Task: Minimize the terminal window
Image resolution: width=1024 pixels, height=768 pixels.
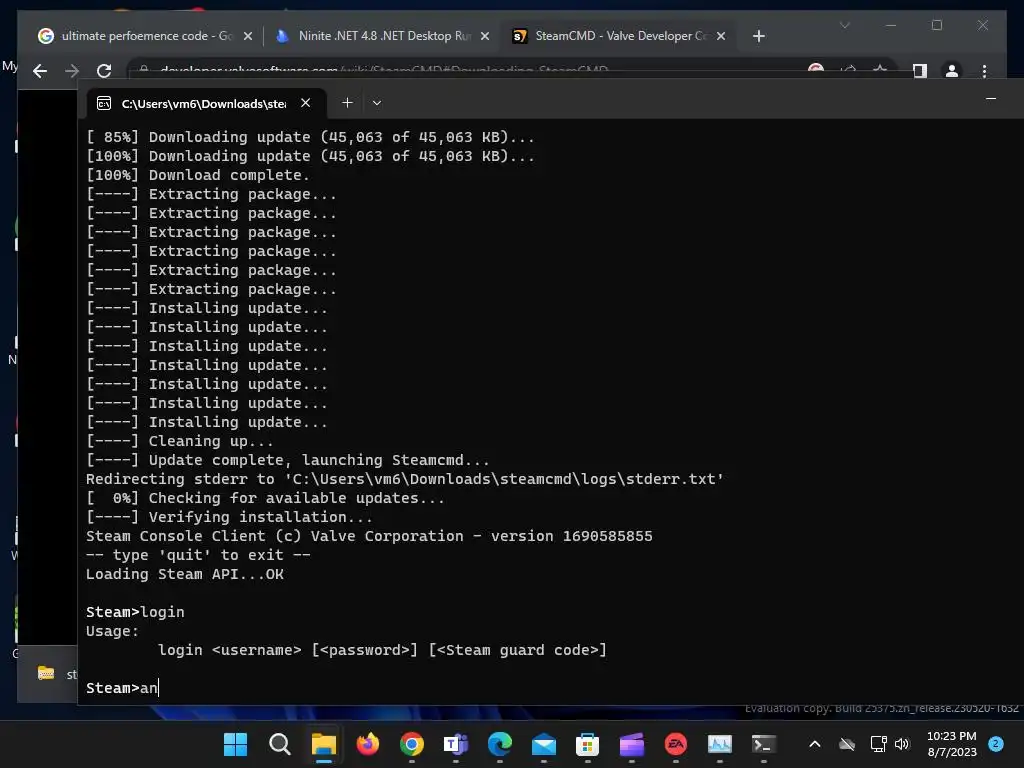Action: 991,99
